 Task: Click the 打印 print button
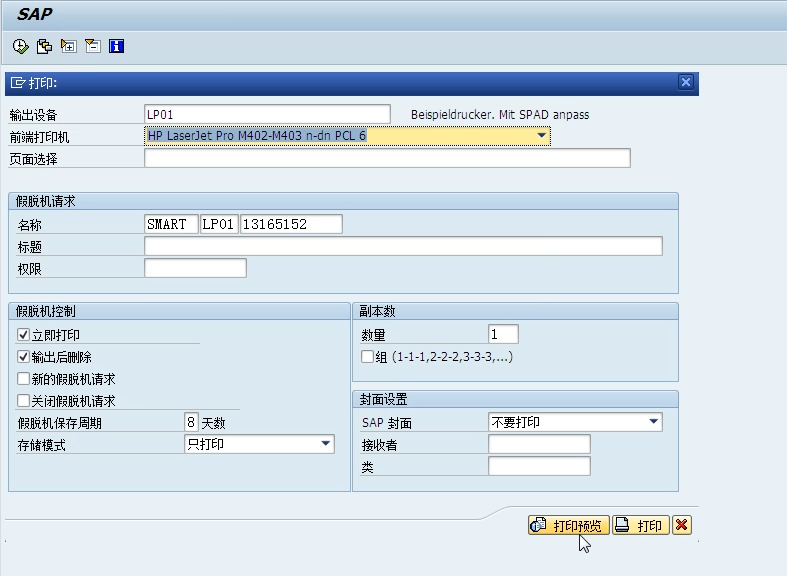640,525
